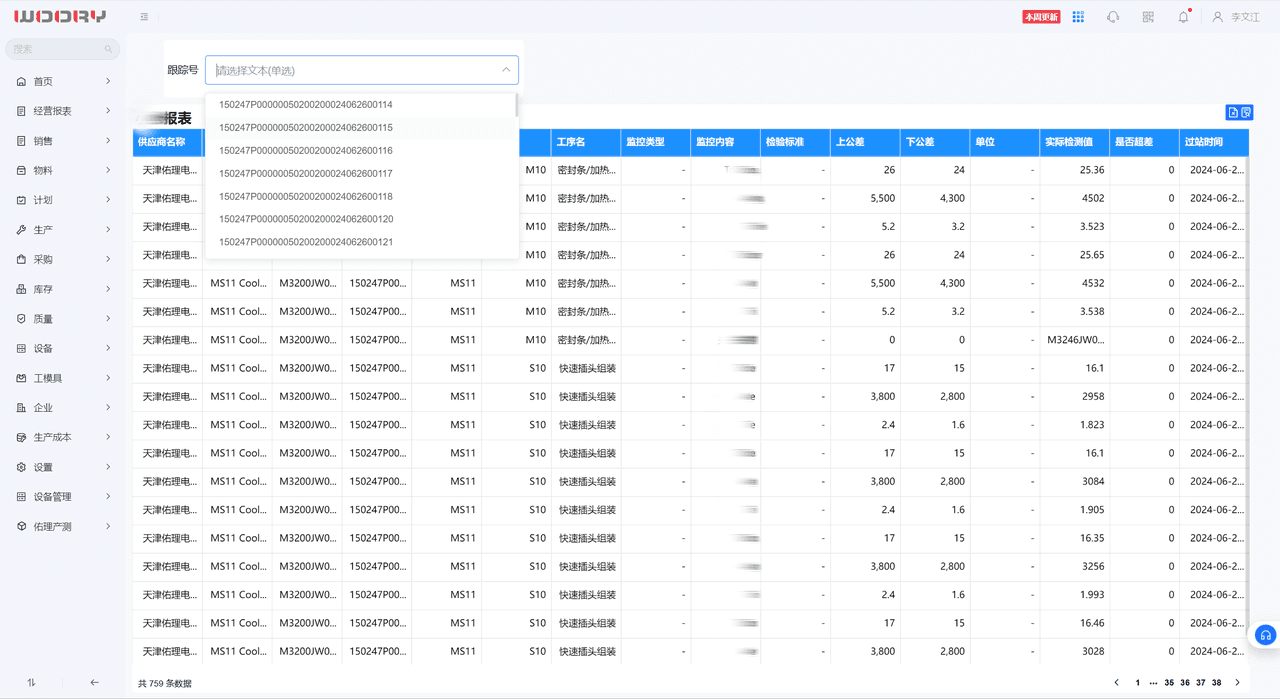Click the 工模具 icon
The height and width of the screenshot is (699, 1280).
pyautogui.click(x=22, y=378)
